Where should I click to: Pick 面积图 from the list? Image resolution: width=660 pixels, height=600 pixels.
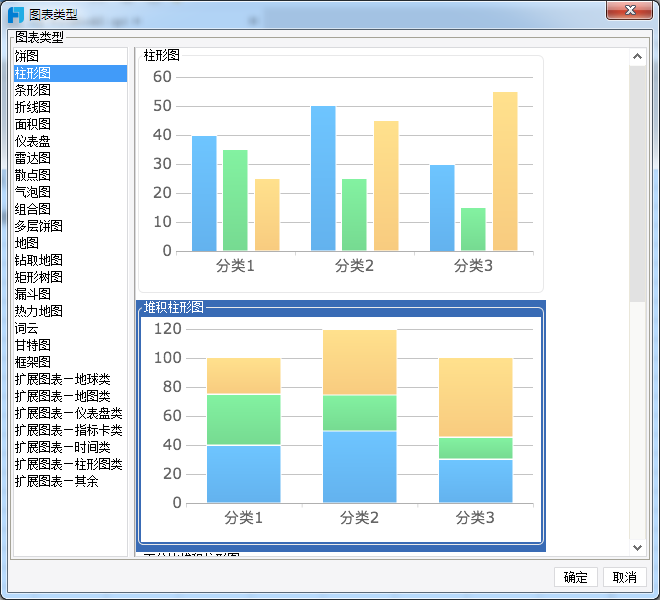point(70,124)
